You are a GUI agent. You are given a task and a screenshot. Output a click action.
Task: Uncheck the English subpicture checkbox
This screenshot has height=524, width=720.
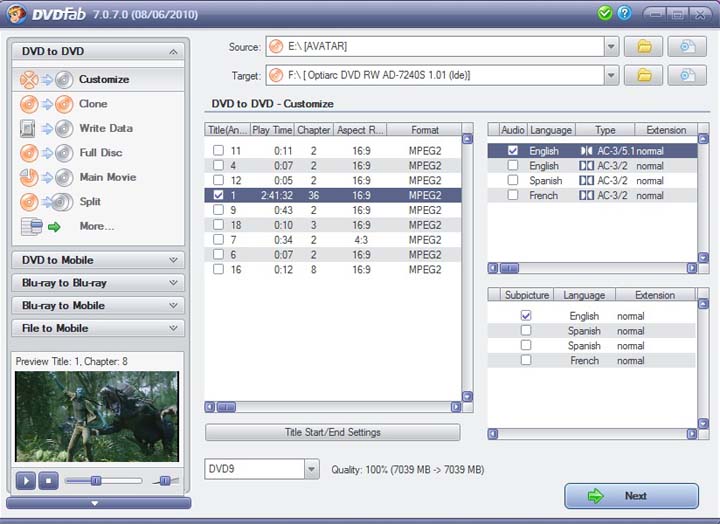pos(526,316)
